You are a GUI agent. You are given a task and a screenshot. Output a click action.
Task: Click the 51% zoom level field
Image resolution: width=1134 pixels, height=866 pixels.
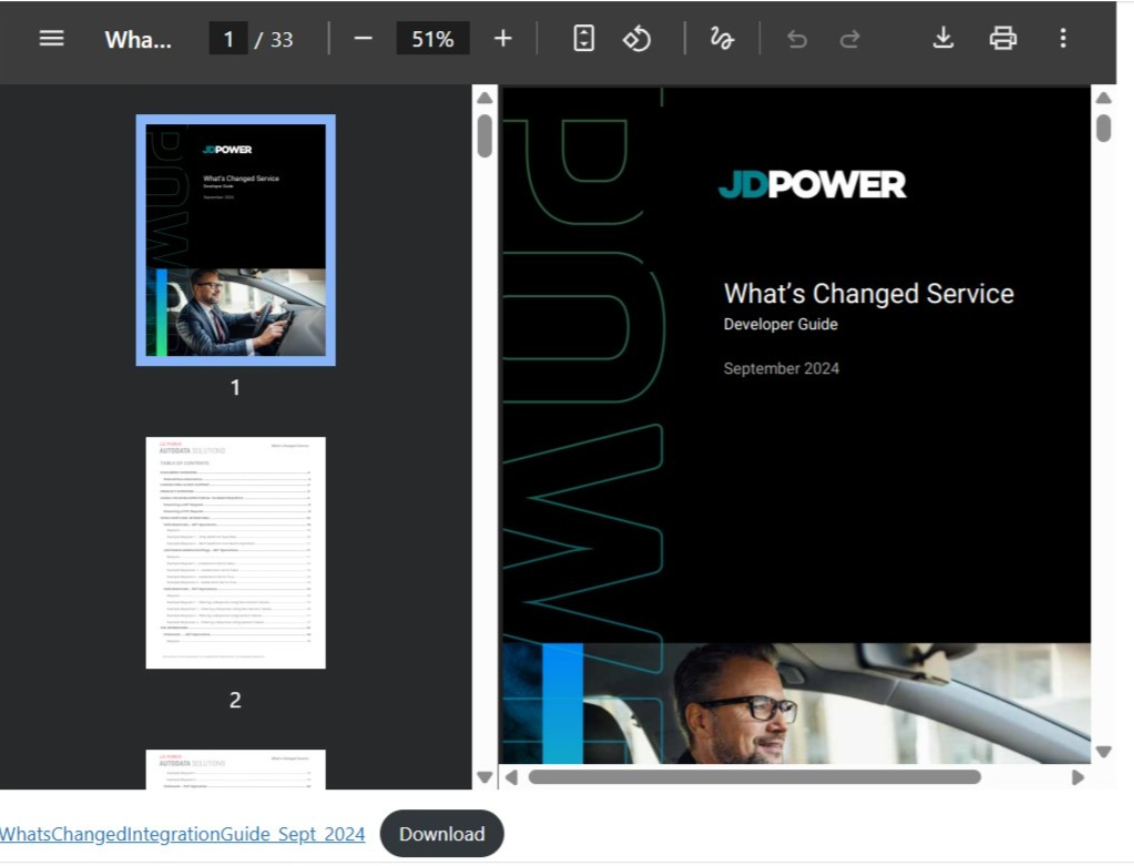click(433, 39)
